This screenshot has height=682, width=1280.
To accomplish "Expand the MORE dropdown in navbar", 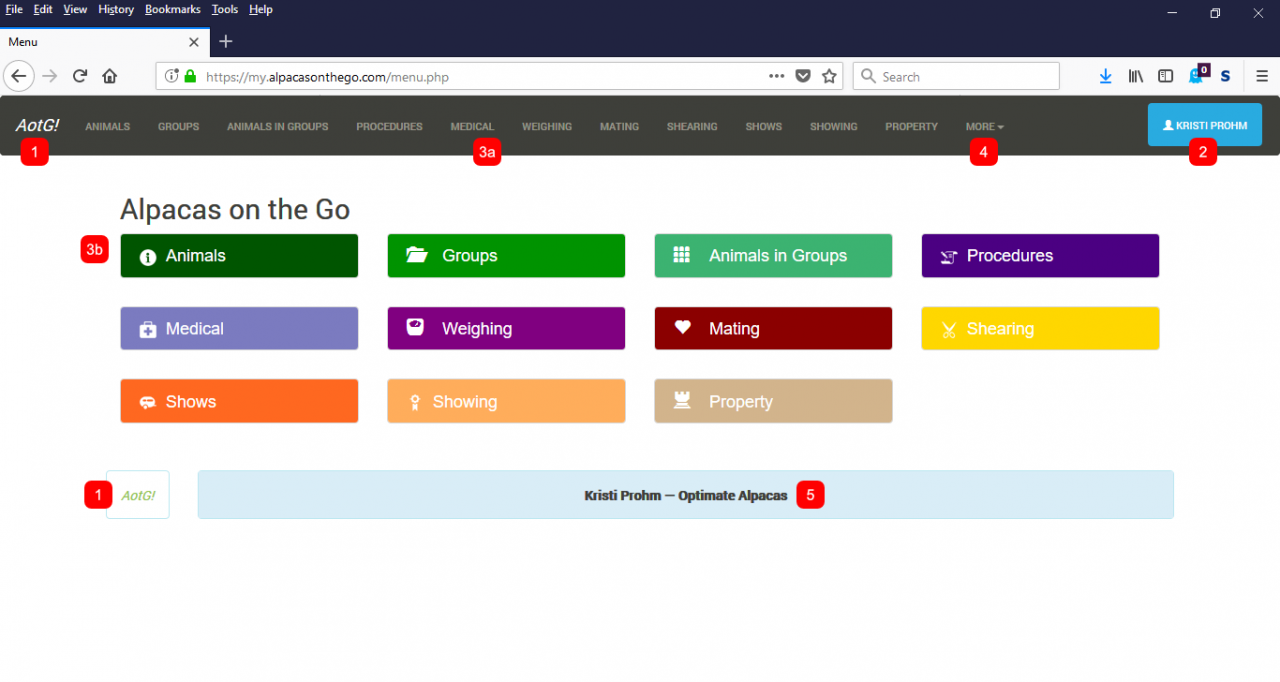I will coord(984,127).
